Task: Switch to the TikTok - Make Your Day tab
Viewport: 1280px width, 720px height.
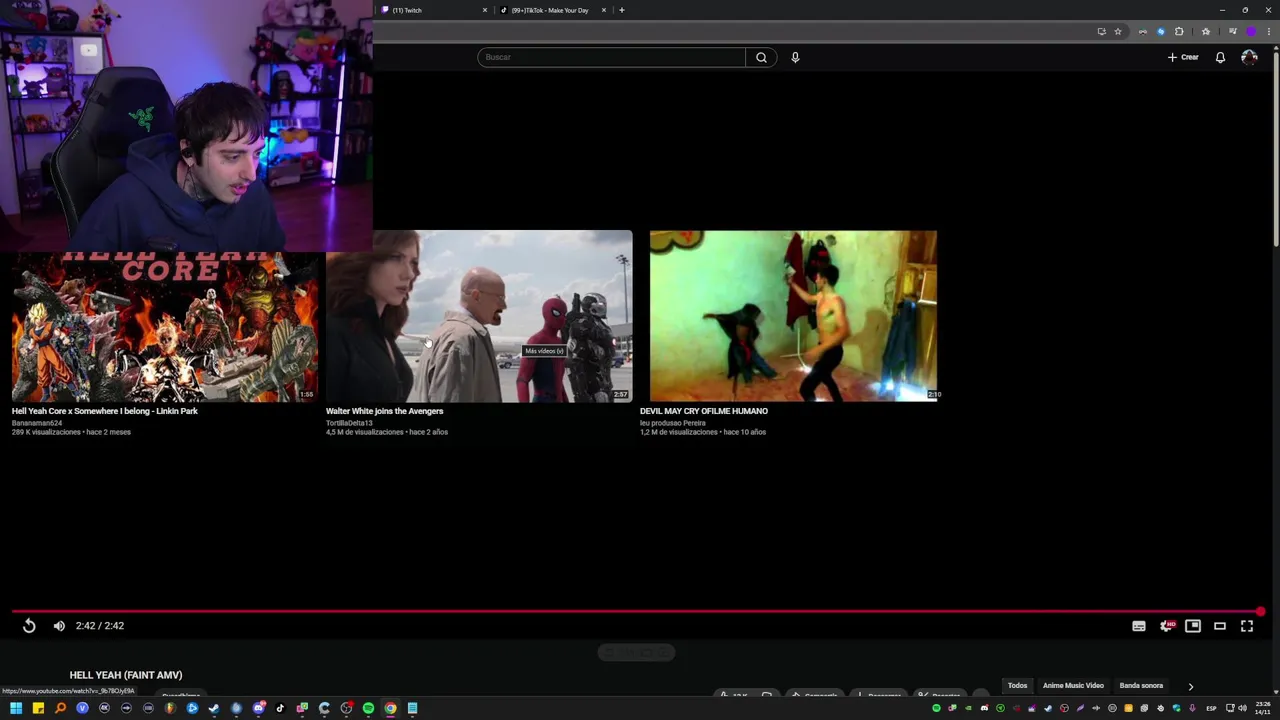Action: click(553, 10)
